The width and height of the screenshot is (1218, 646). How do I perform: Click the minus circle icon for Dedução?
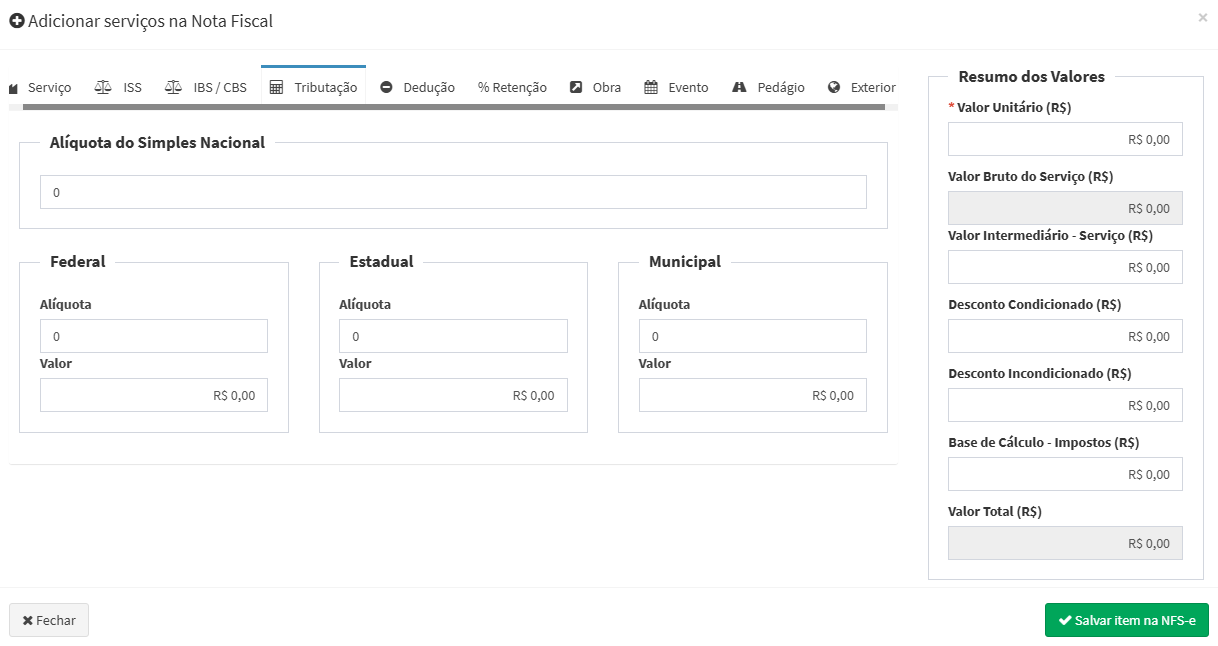click(386, 87)
